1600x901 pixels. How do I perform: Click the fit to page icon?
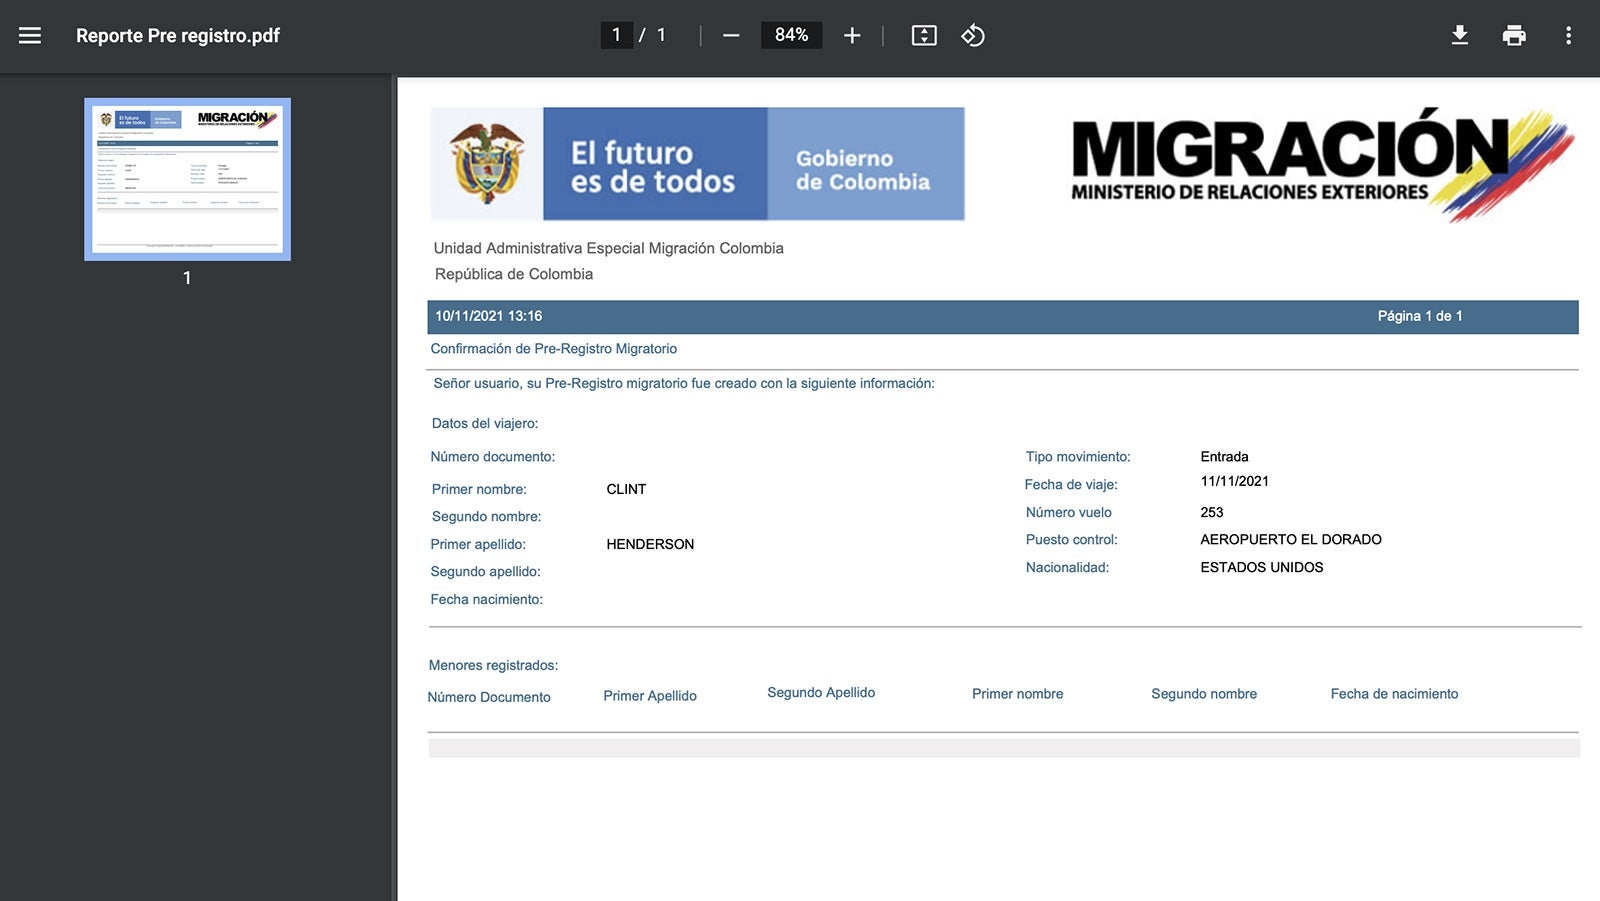(924, 36)
